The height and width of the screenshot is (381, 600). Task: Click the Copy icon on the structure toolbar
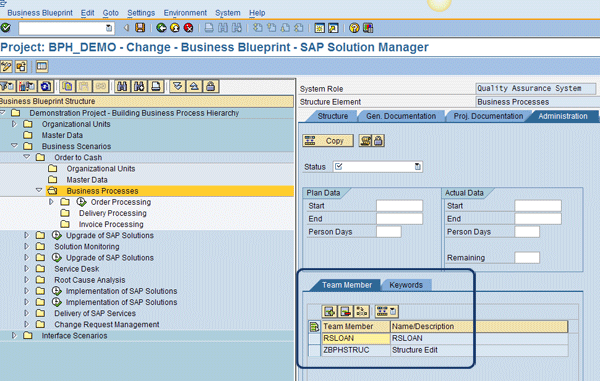(x=68, y=86)
